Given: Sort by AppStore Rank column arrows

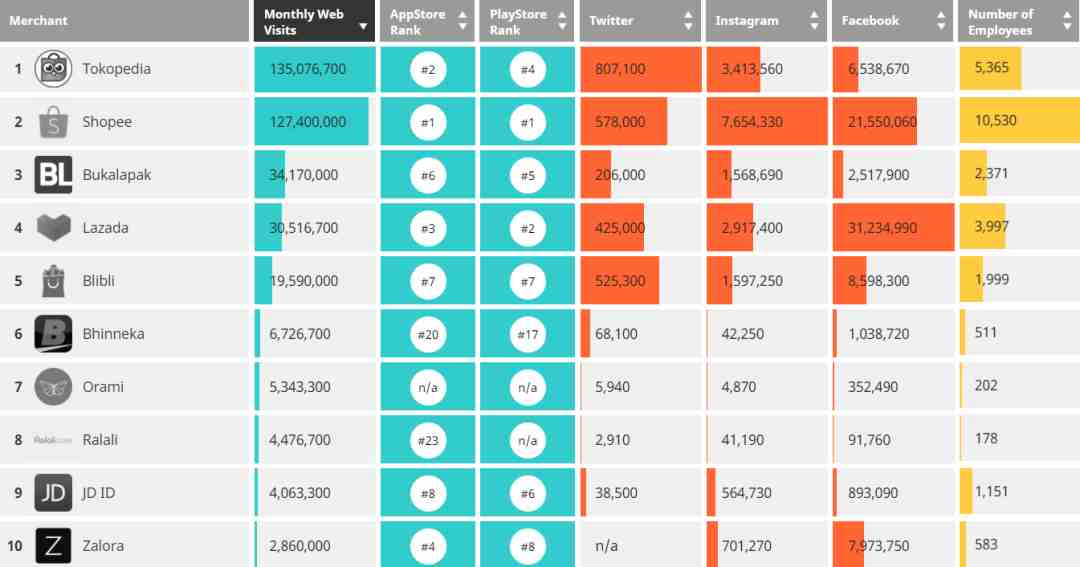Looking at the screenshot, I should point(462,21).
